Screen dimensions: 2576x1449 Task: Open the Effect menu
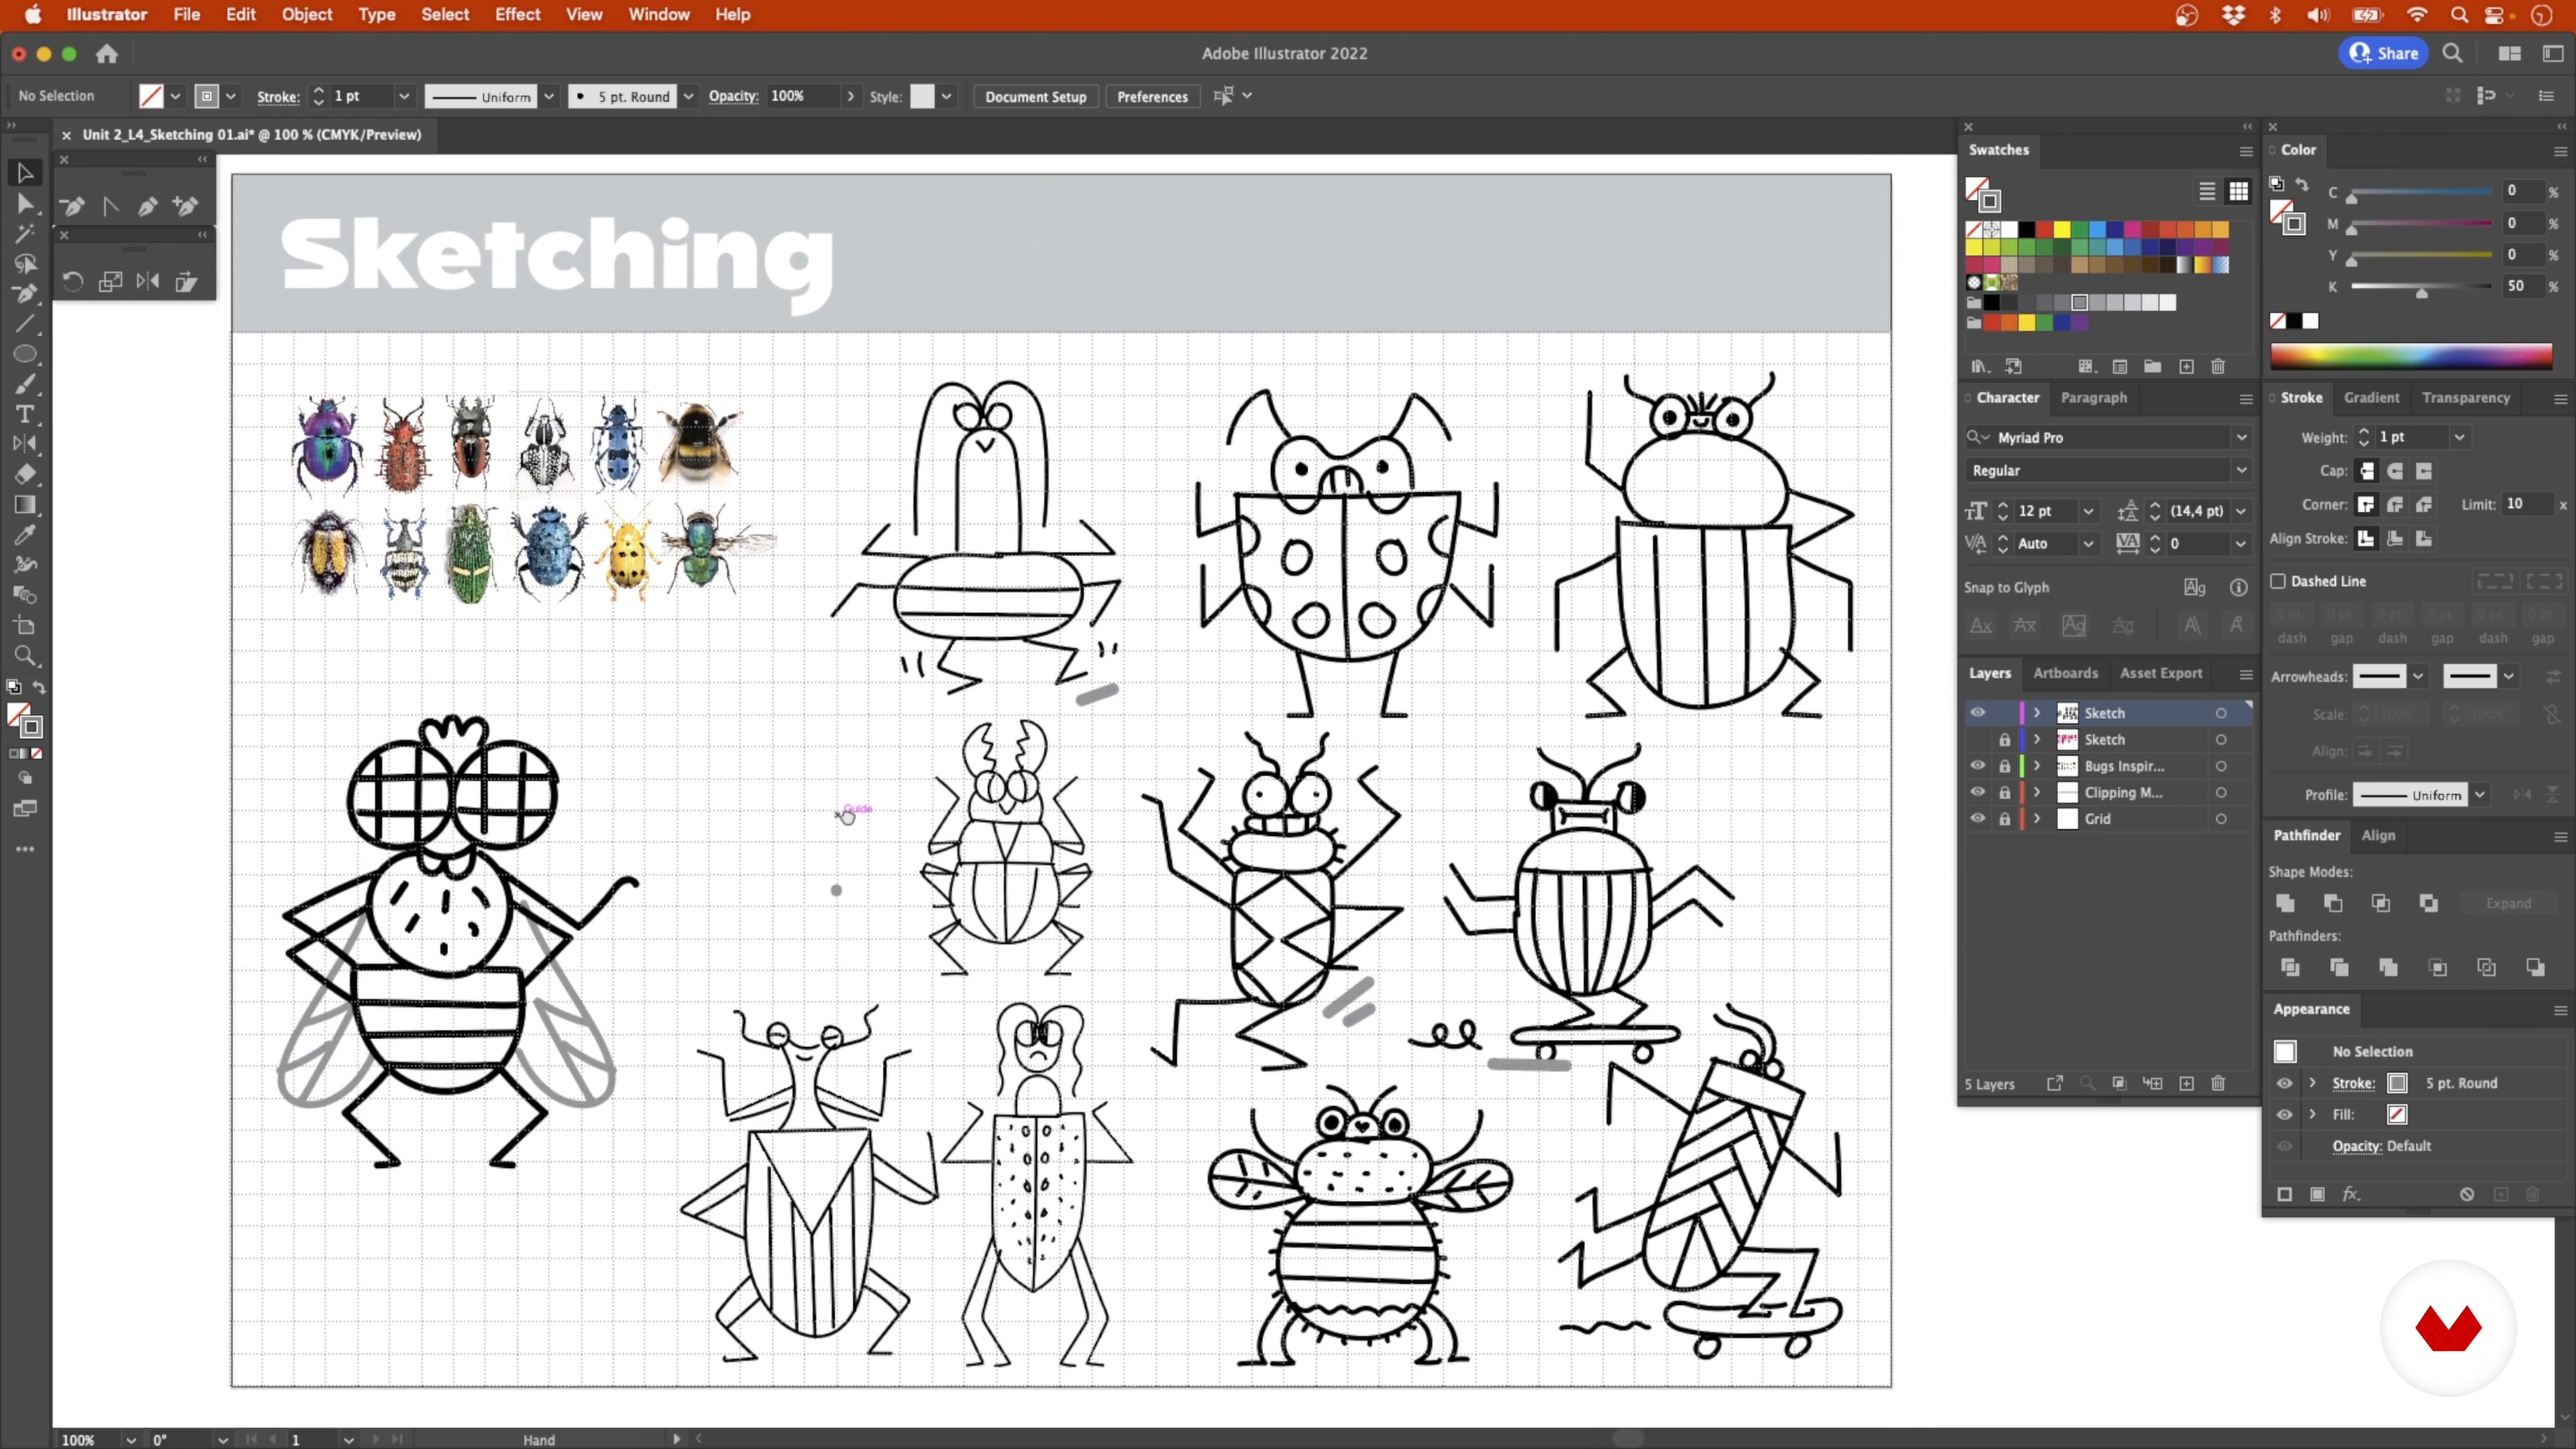point(516,14)
